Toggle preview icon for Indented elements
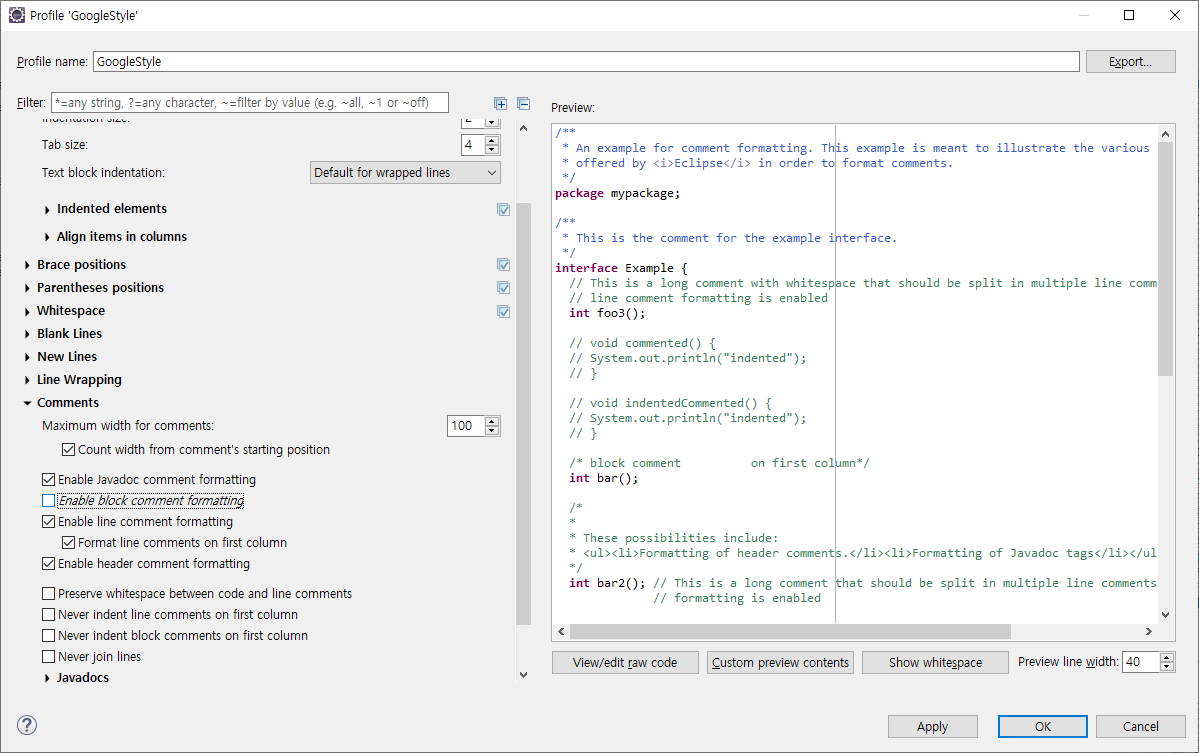The height and width of the screenshot is (753, 1199). click(x=503, y=209)
